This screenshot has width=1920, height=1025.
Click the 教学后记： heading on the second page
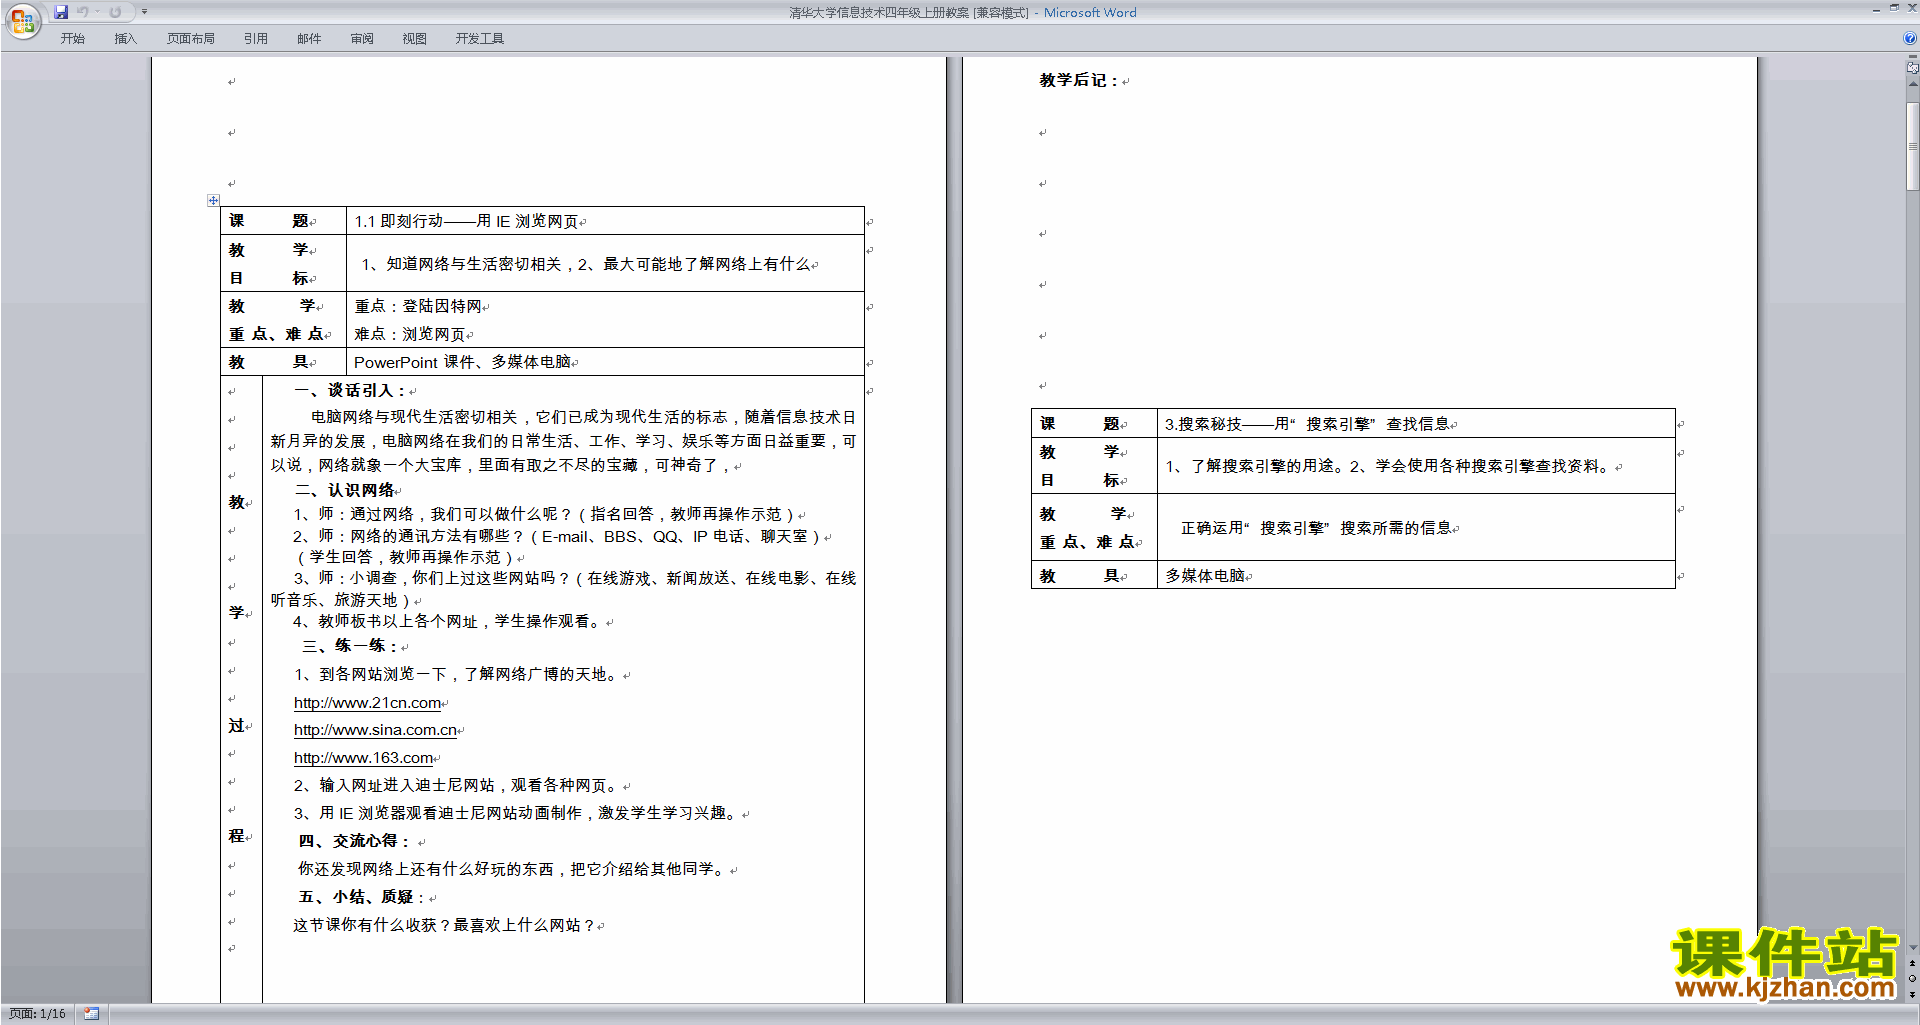(x=1079, y=80)
